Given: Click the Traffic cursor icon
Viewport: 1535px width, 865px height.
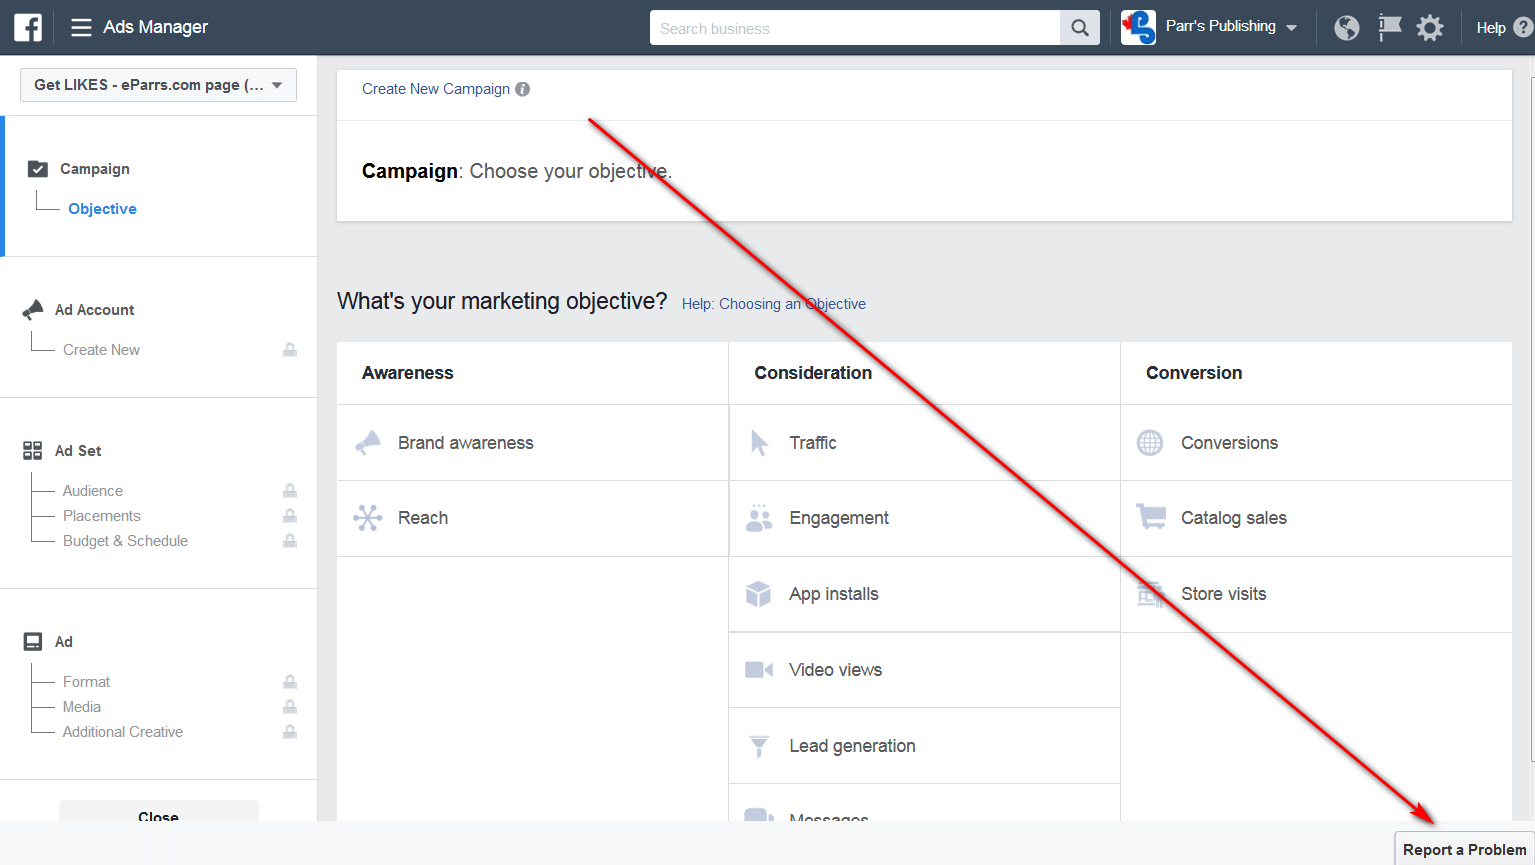Looking at the screenshot, I should coord(760,442).
